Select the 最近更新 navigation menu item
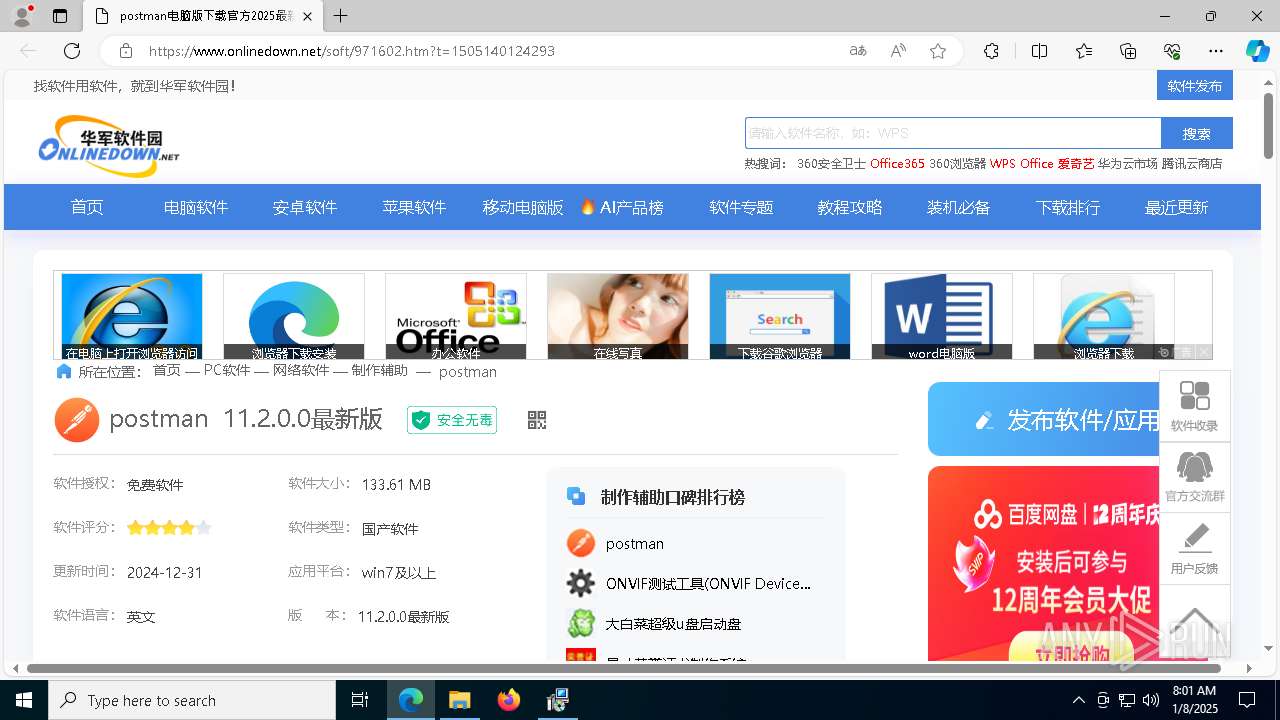Screen dimensions: 1280x720 [1177, 207]
